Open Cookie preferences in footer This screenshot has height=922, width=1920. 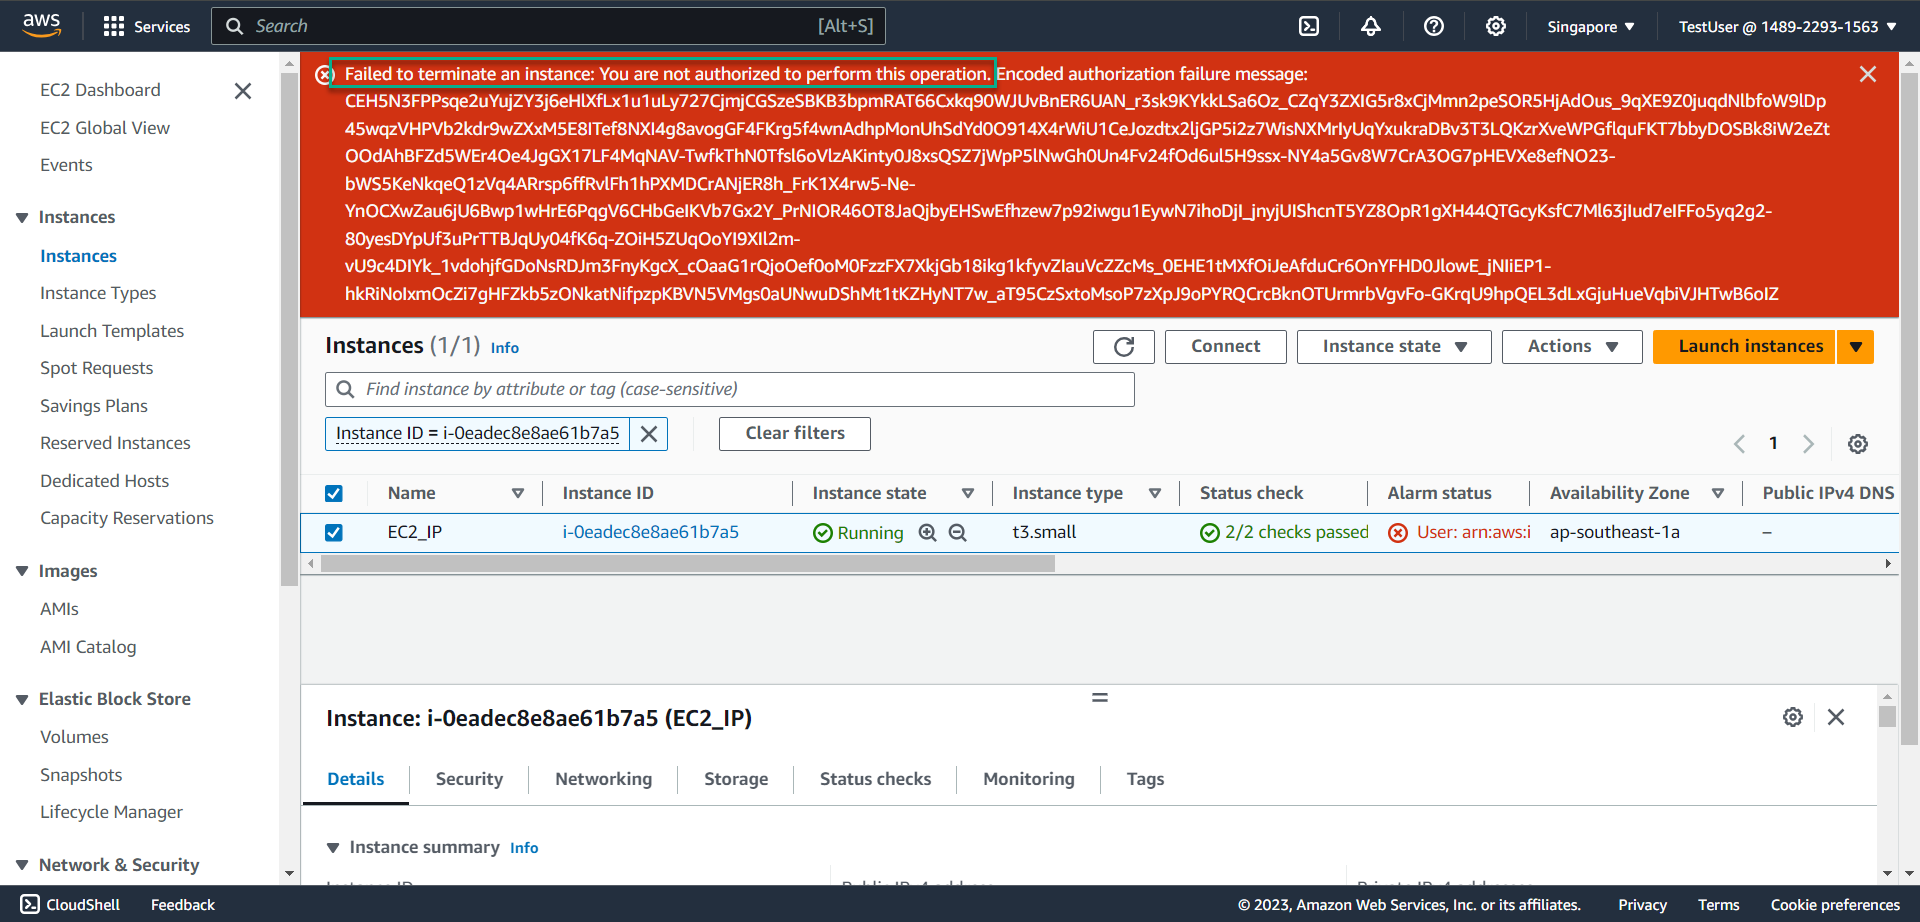point(1835,905)
